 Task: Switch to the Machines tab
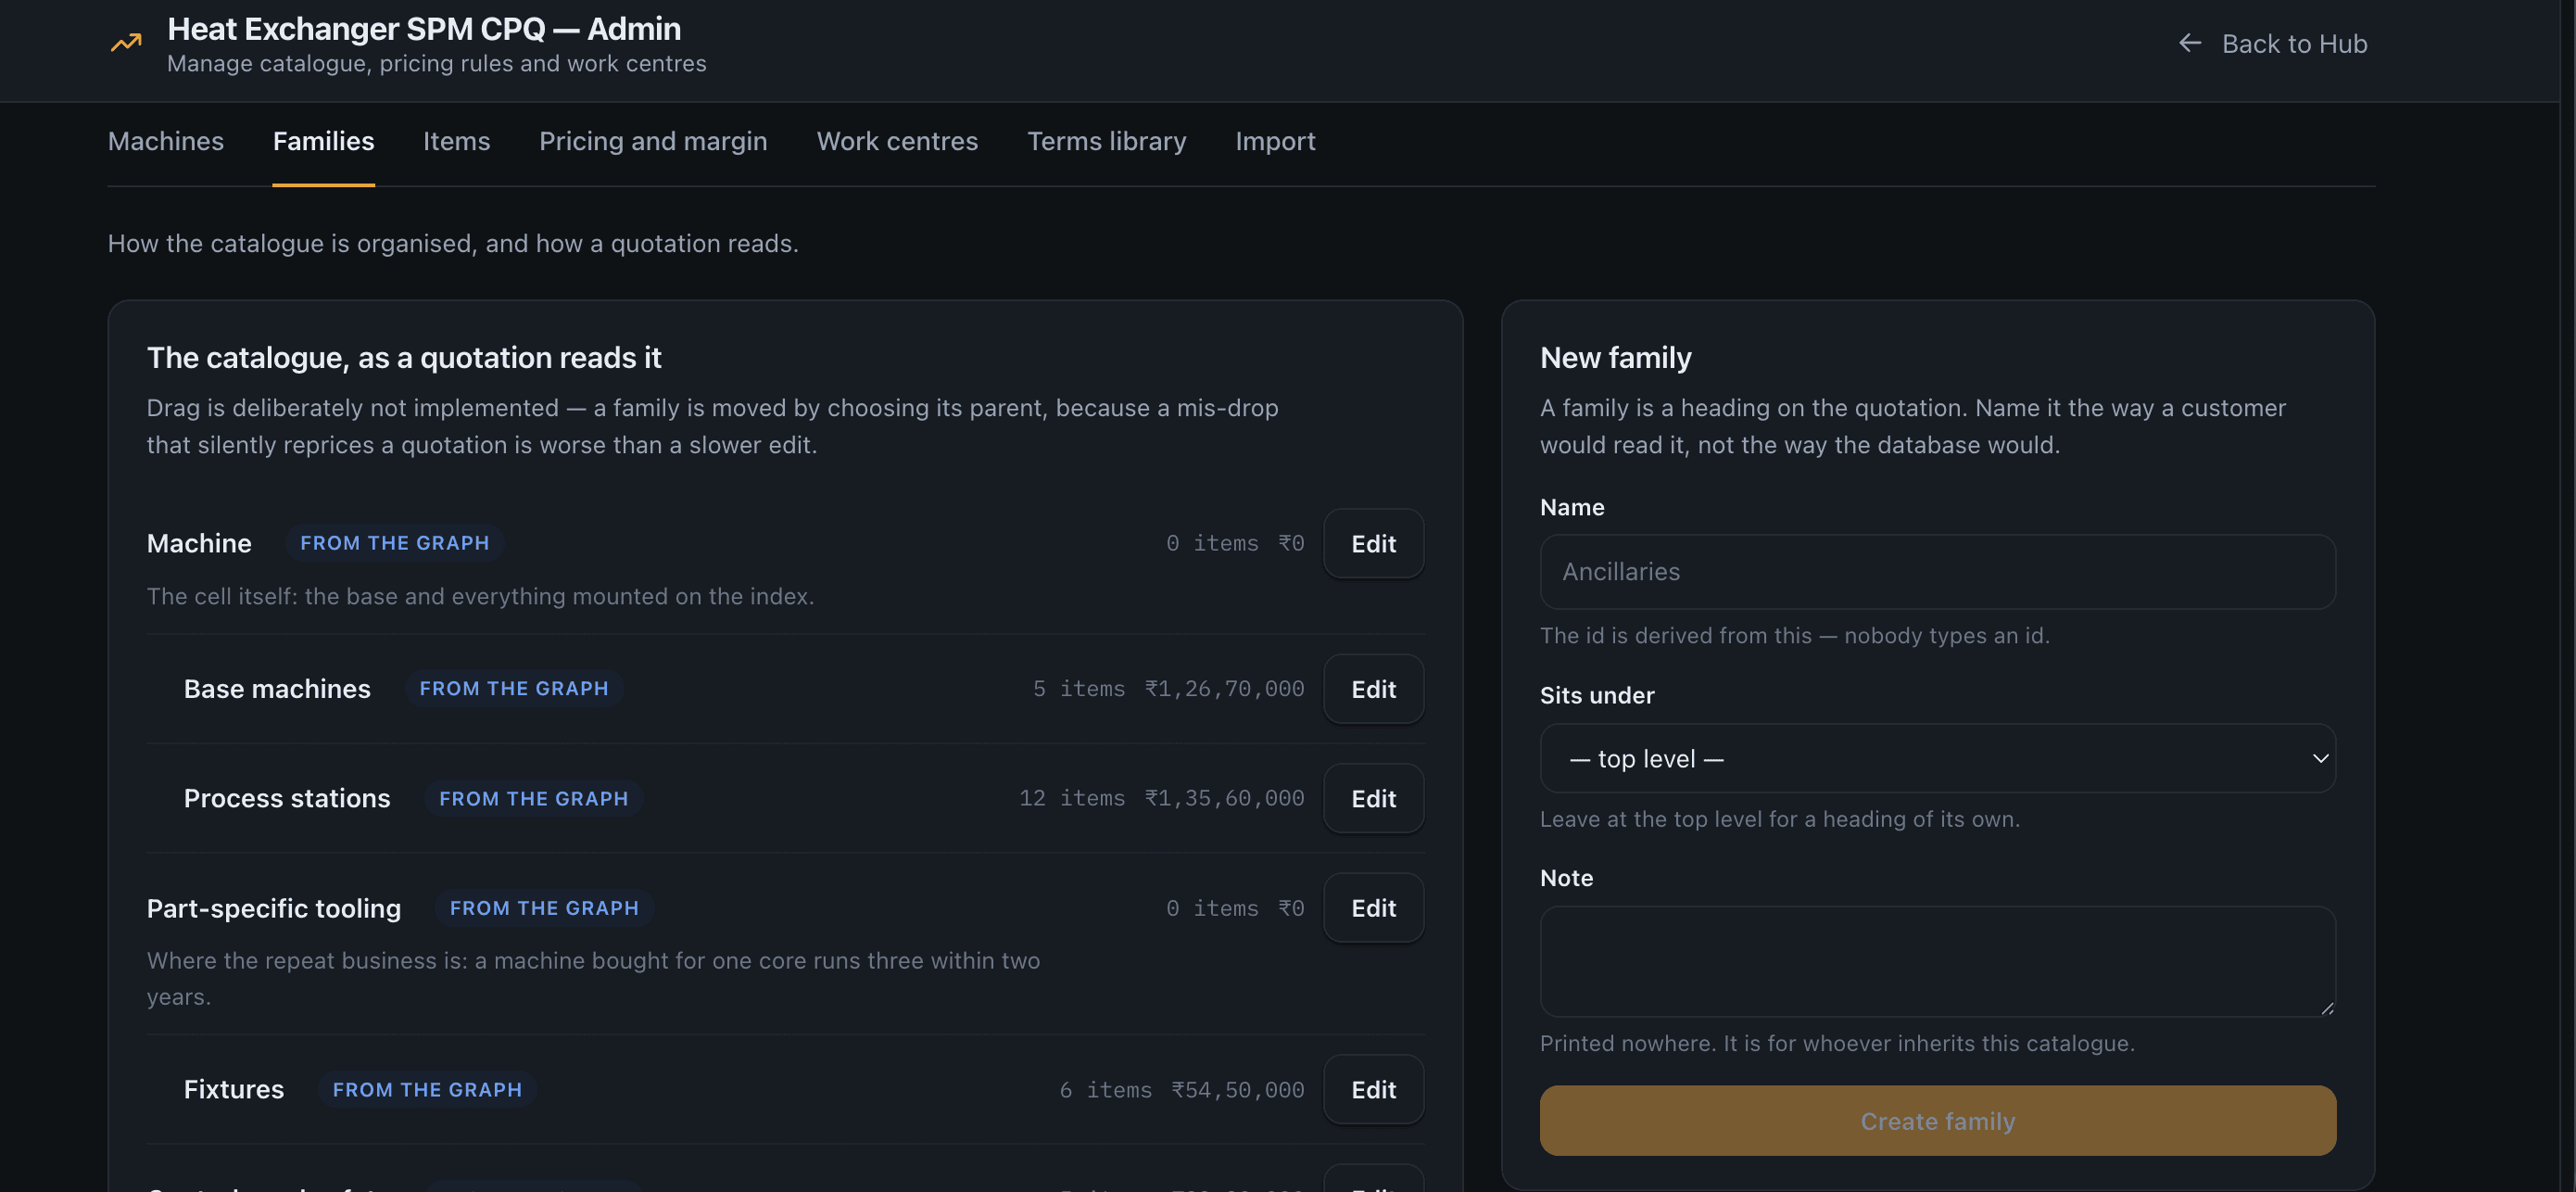[x=166, y=141]
